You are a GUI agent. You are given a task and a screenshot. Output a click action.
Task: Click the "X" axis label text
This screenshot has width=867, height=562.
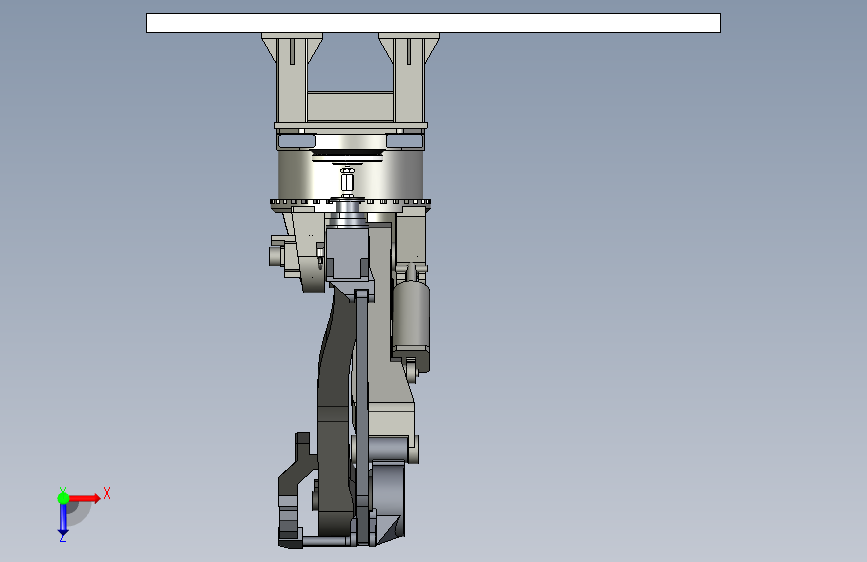tap(107, 493)
